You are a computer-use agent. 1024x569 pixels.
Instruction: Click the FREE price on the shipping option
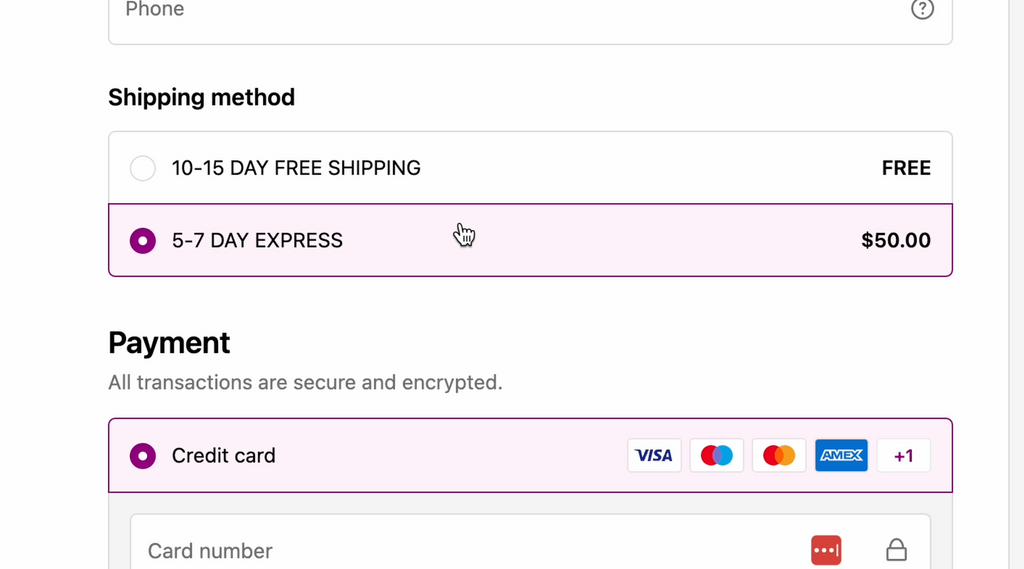(906, 168)
